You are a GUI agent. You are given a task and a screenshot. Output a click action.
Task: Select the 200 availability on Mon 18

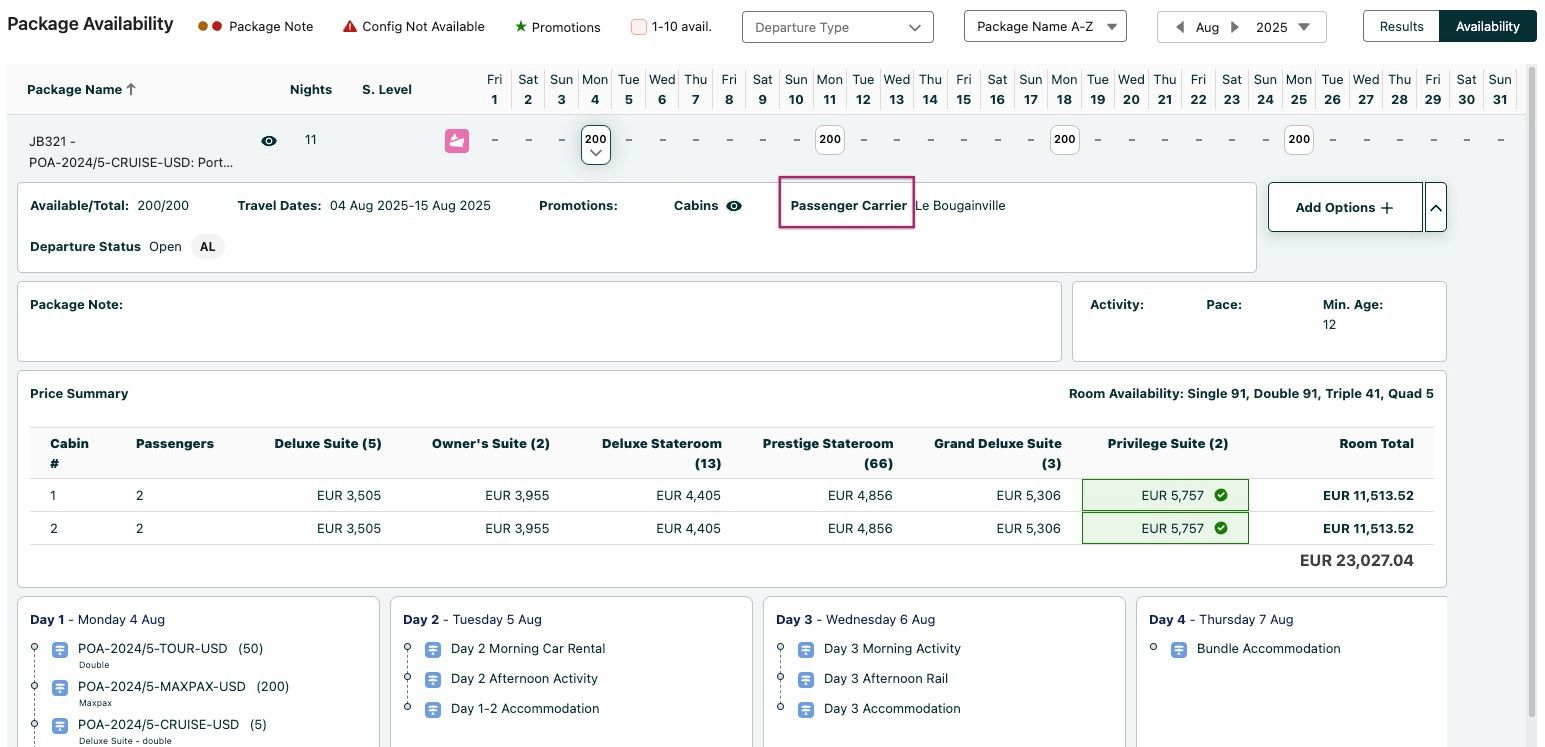(x=1064, y=140)
